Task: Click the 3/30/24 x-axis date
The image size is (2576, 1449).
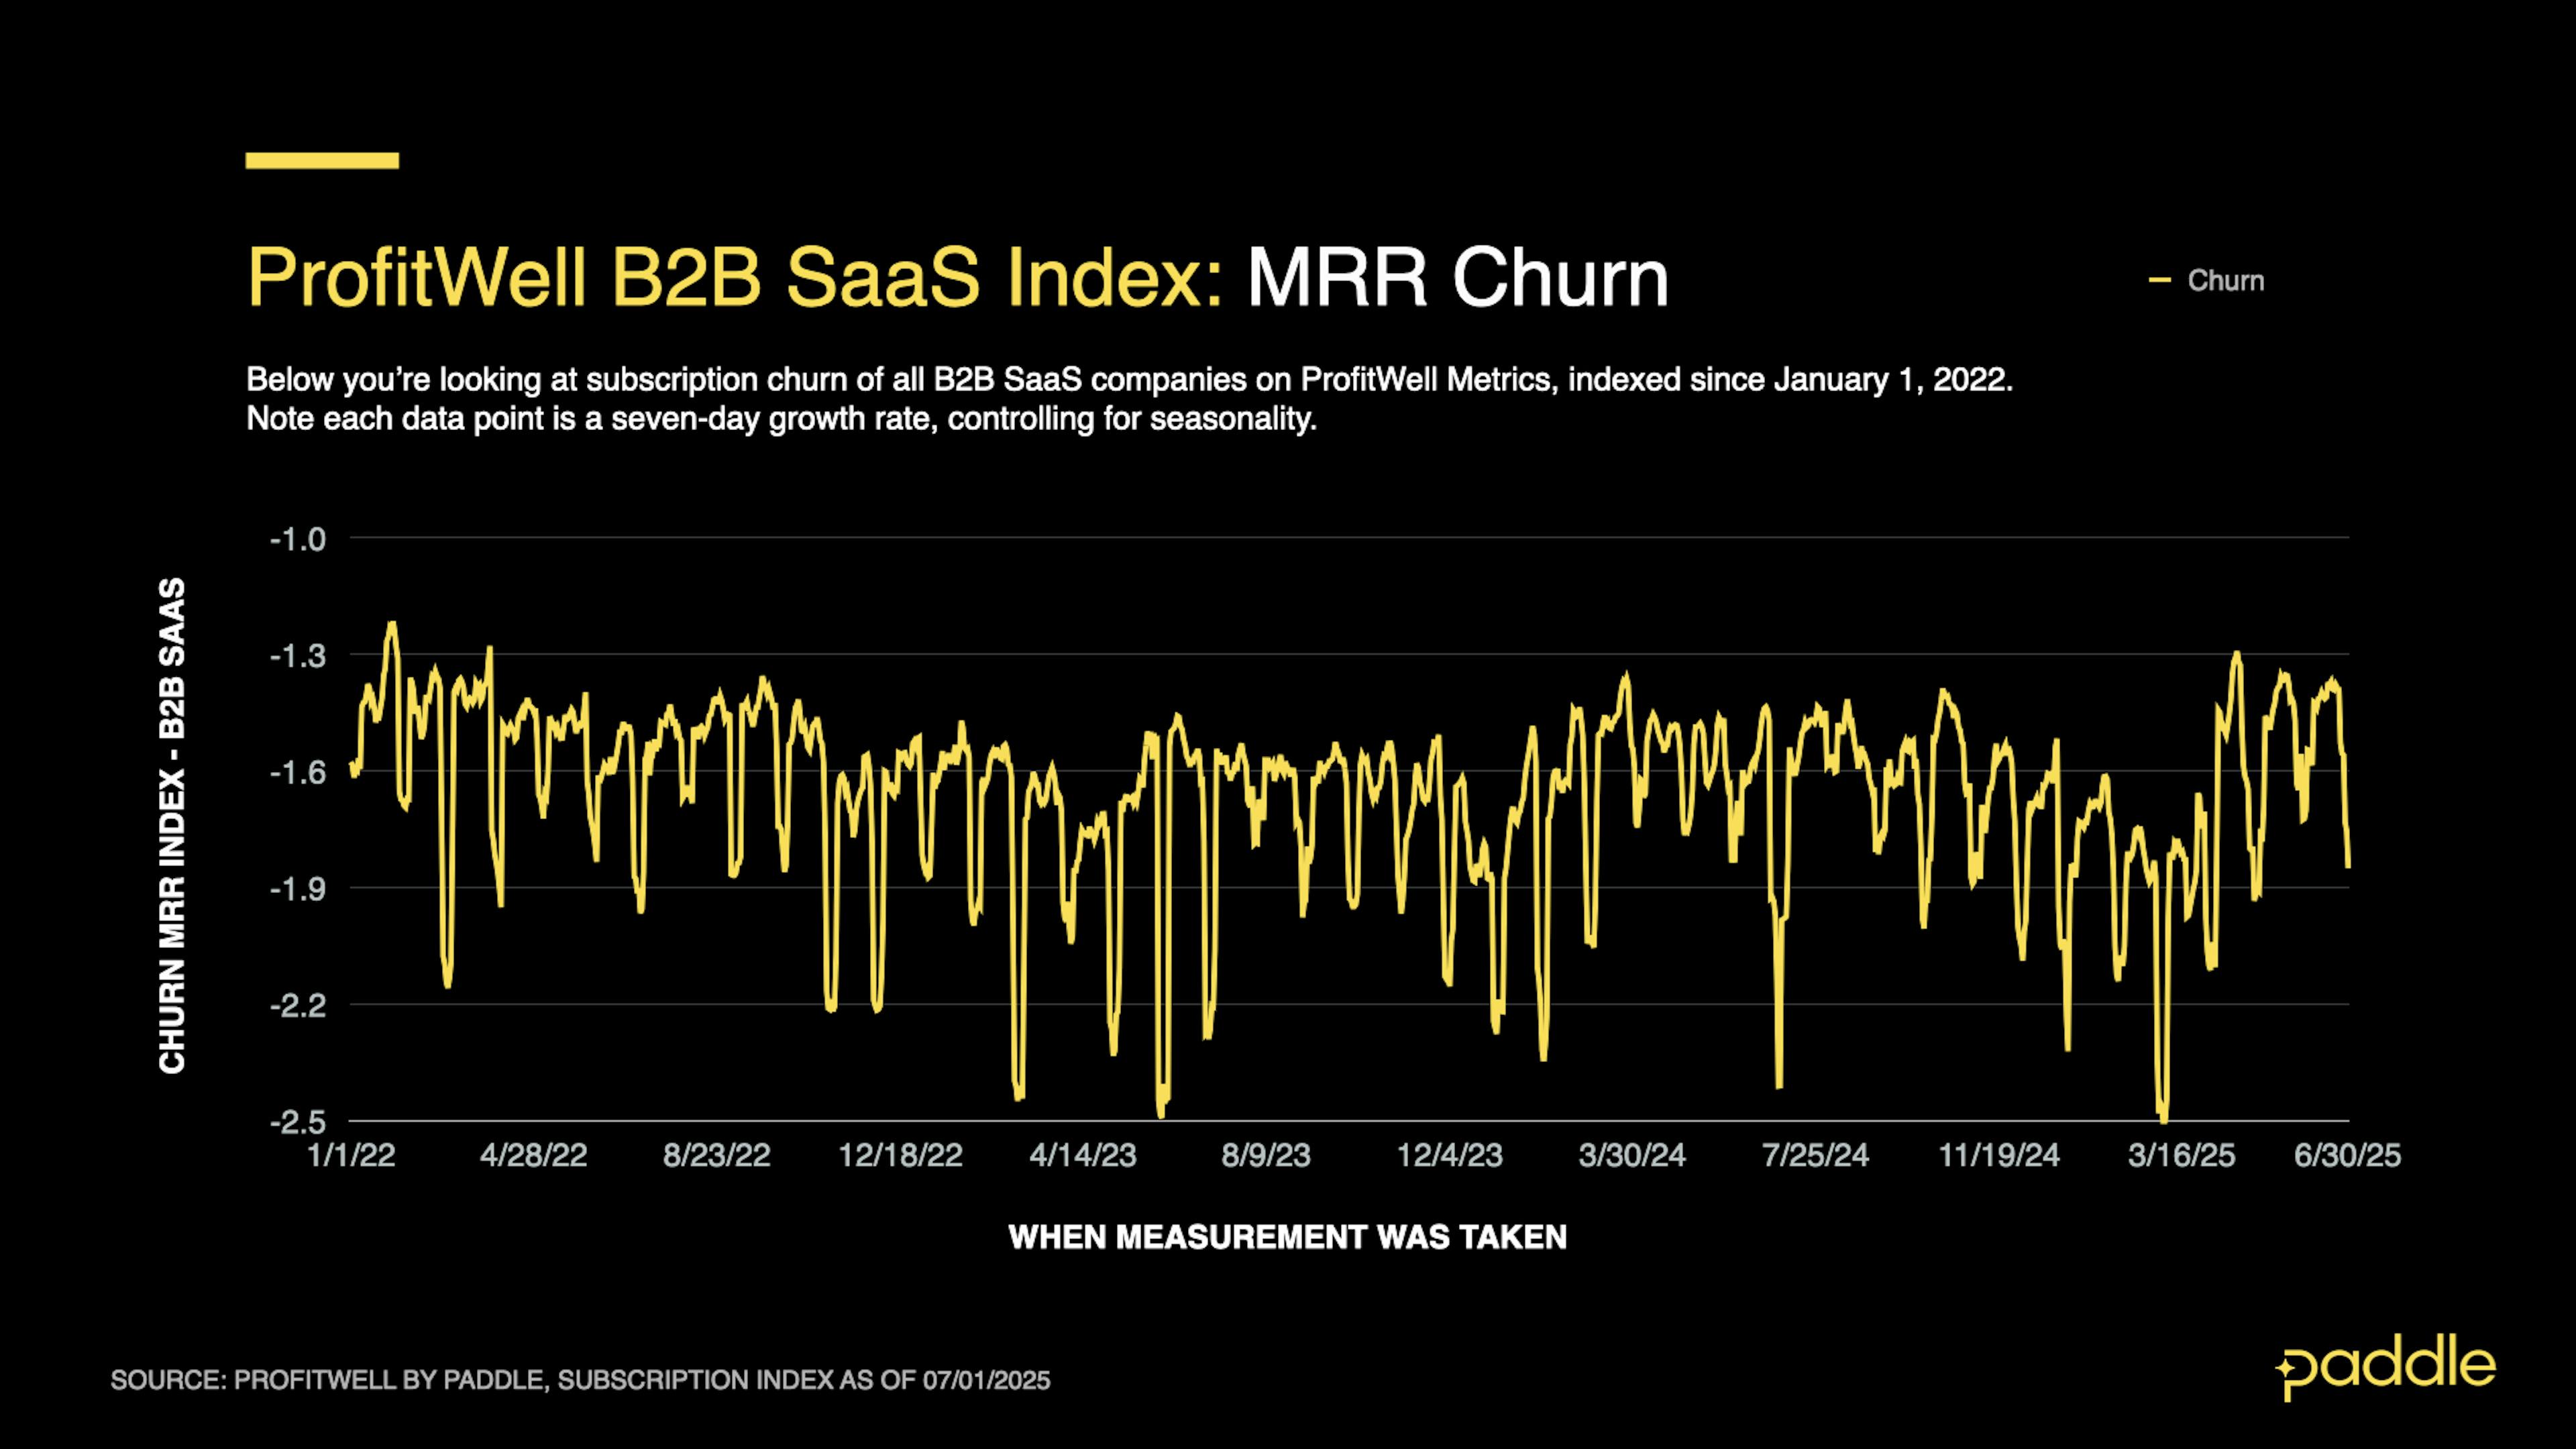Action: click(1632, 1155)
